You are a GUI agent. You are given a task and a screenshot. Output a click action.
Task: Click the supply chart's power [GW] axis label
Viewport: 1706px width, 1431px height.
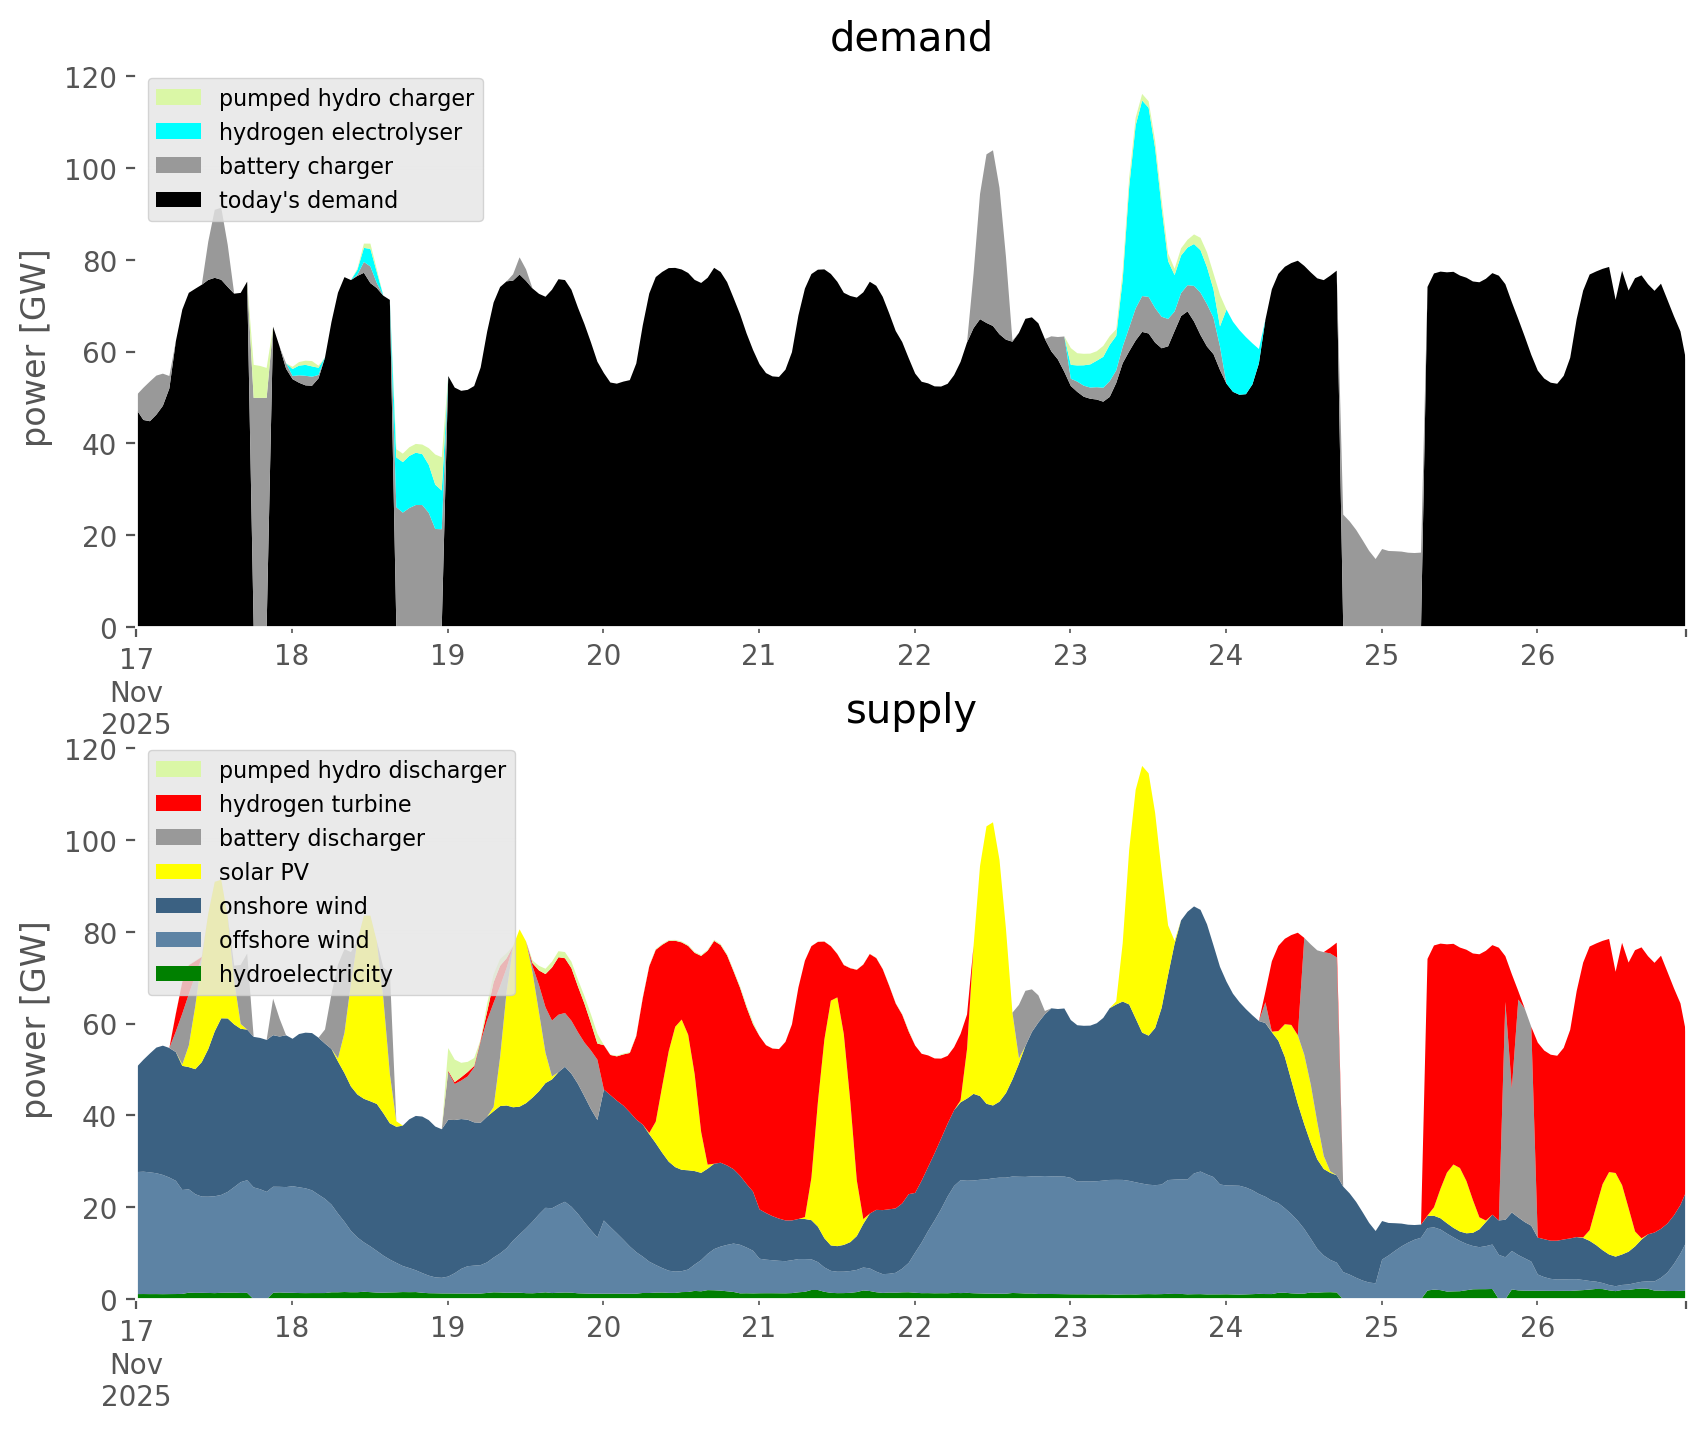35,1022
